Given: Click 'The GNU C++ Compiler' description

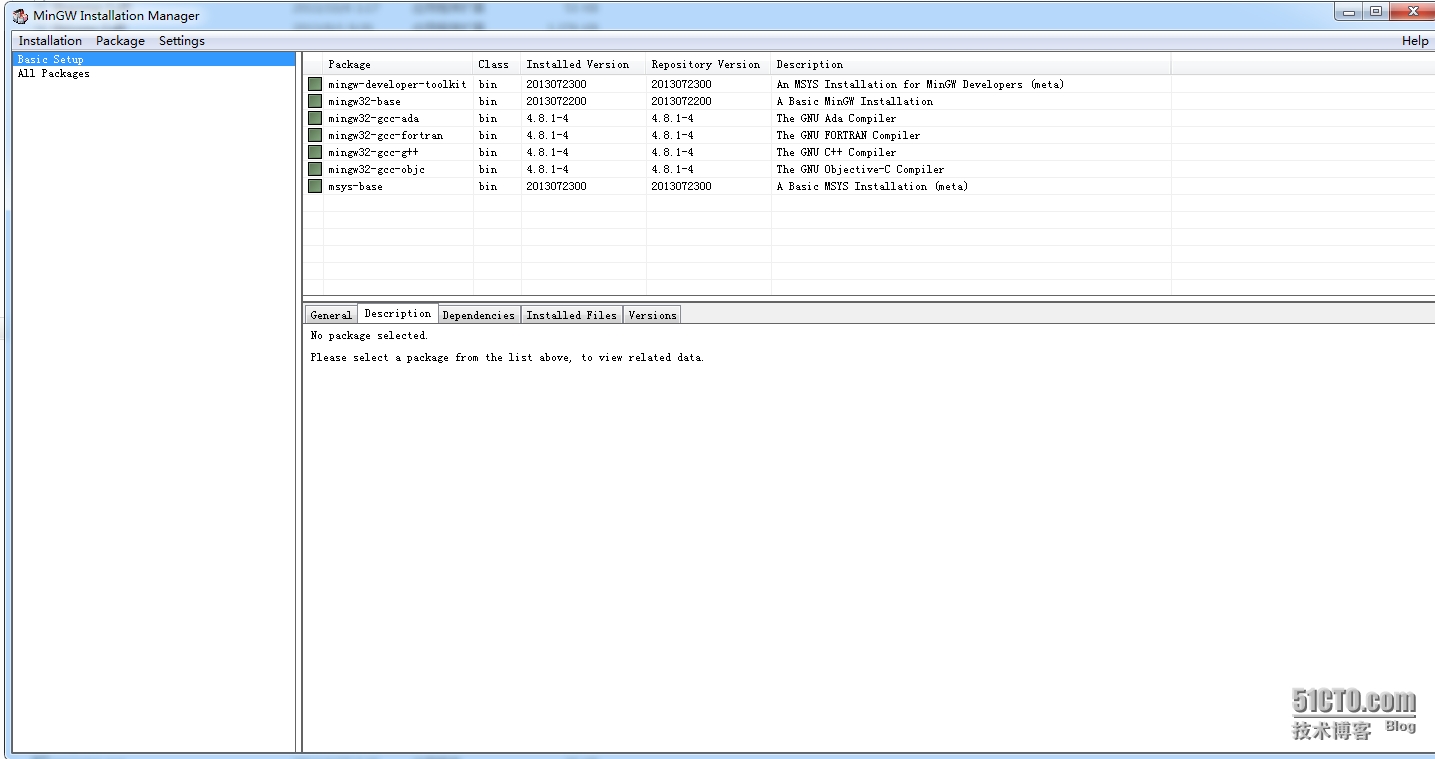Looking at the screenshot, I should click(836, 153).
